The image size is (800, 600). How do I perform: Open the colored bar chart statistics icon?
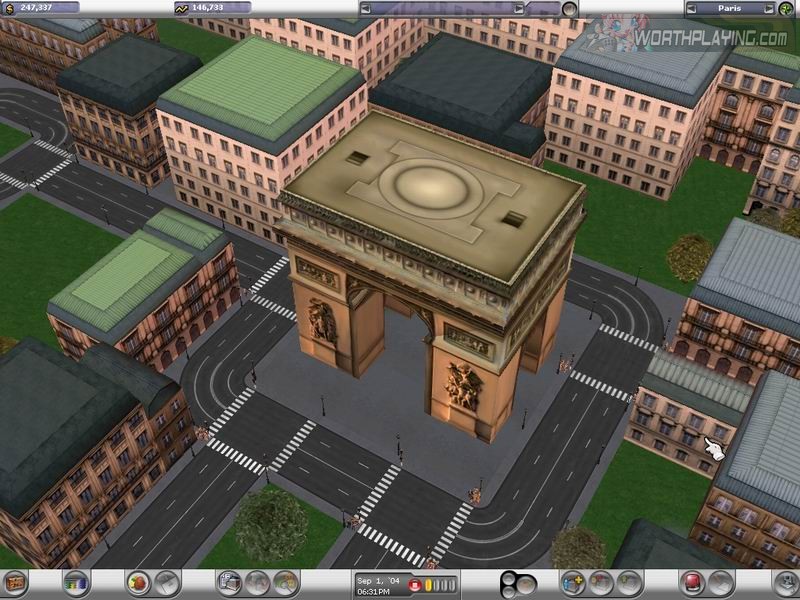click(75, 581)
